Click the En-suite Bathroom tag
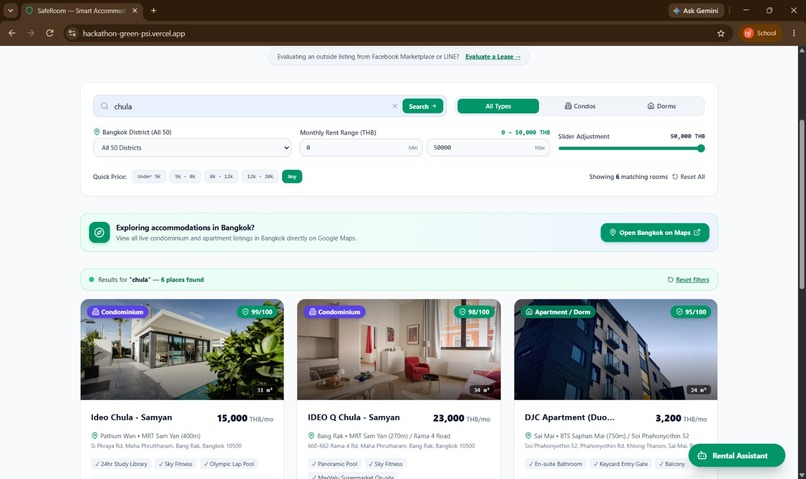Screen dimensions: 806x479 [556, 464]
